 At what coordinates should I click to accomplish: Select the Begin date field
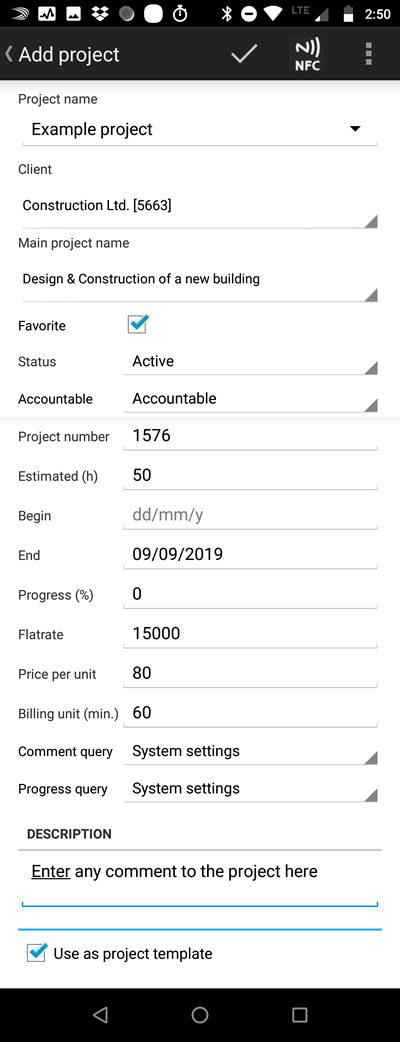point(250,516)
